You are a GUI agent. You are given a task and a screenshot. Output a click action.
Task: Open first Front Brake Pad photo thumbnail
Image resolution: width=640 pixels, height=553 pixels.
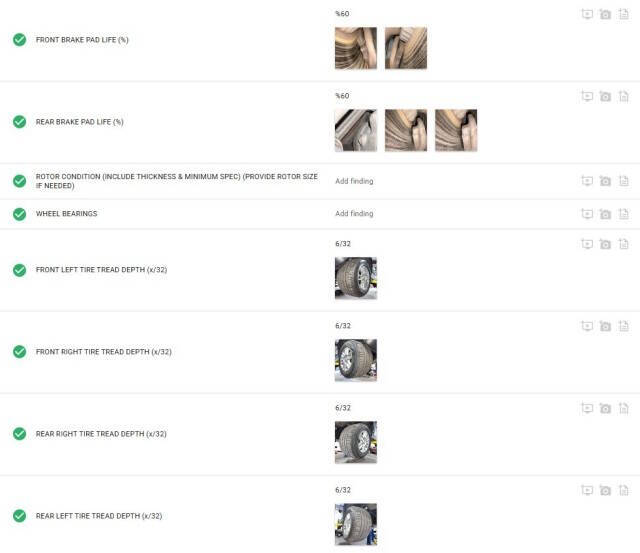coord(356,48)
